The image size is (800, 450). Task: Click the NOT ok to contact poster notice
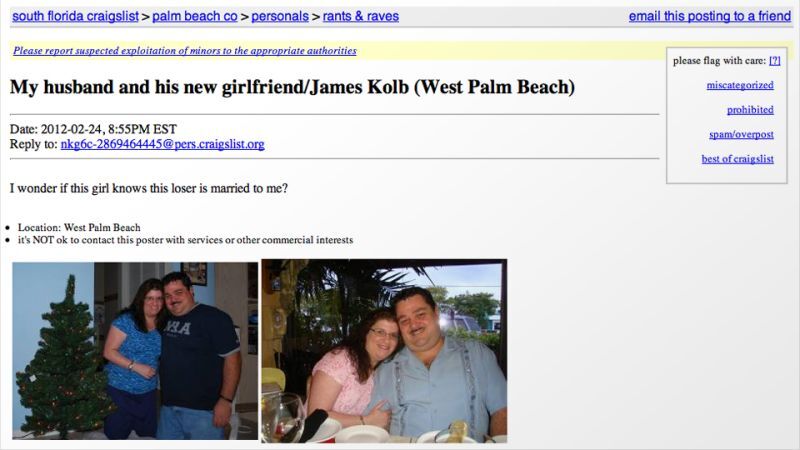coord(185,240)
